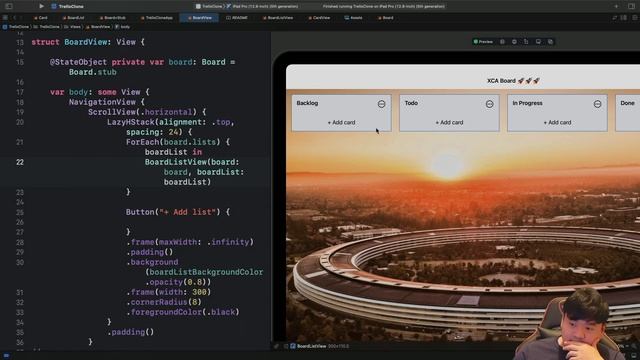
Task: Open the Assets tab
Action: [x=353, y=18]
